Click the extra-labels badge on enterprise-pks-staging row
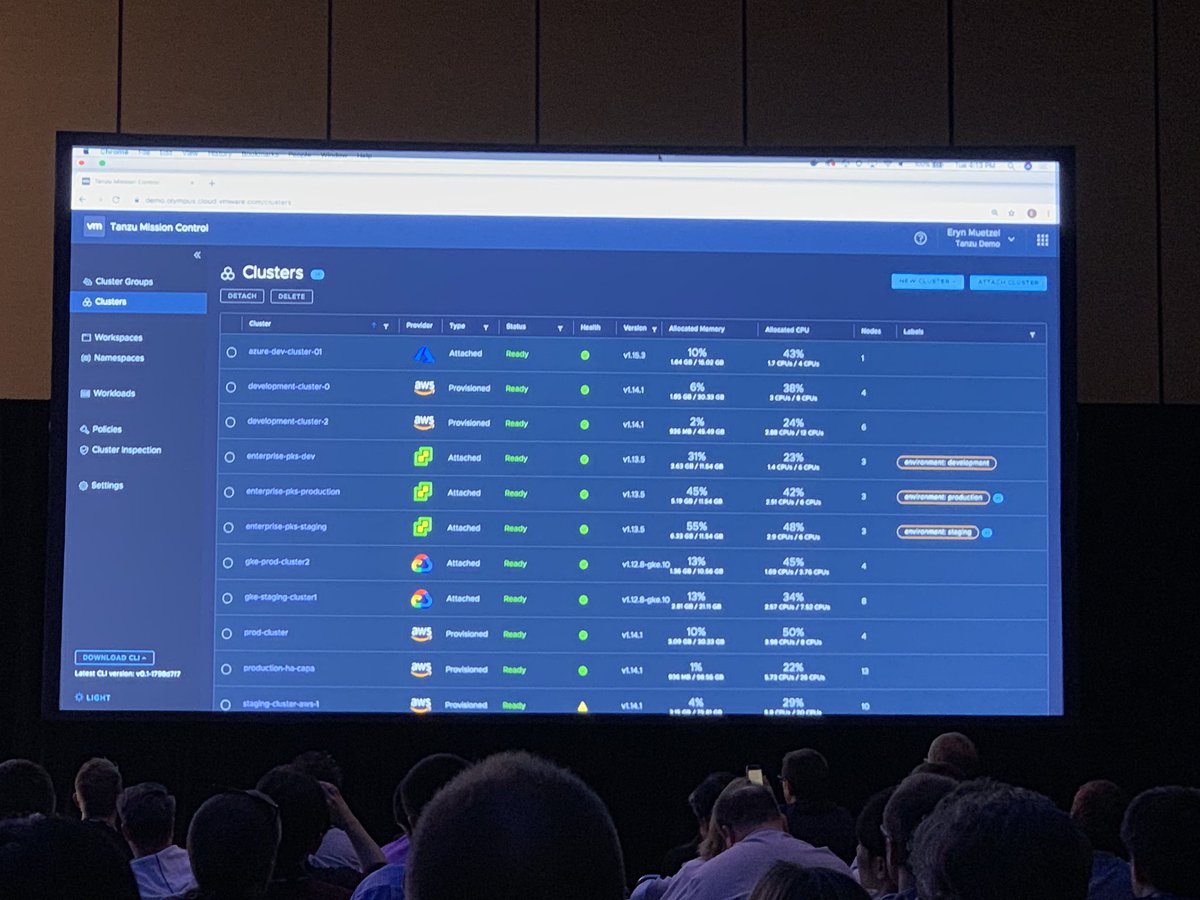Viewport: 1200px width, 900px height. coord(987,533)
